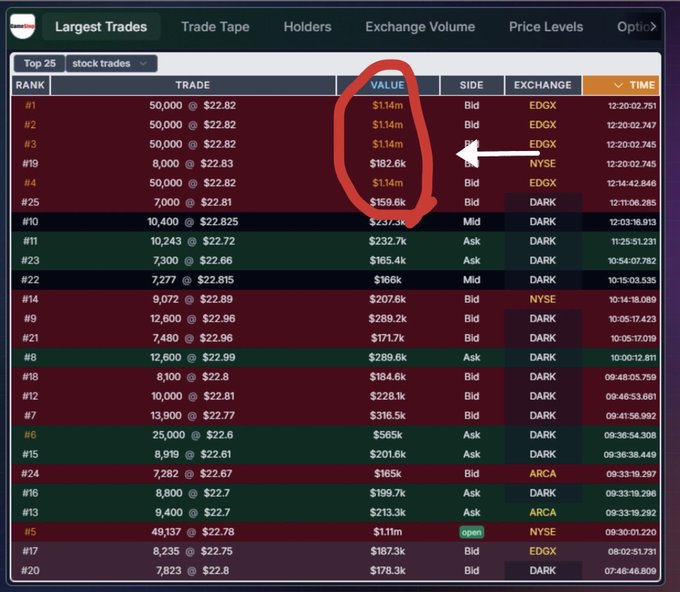Select the '7,277 @ $22.815' trade
The width and height of the screenshot is (680, 592).
(x=193, y=280)
